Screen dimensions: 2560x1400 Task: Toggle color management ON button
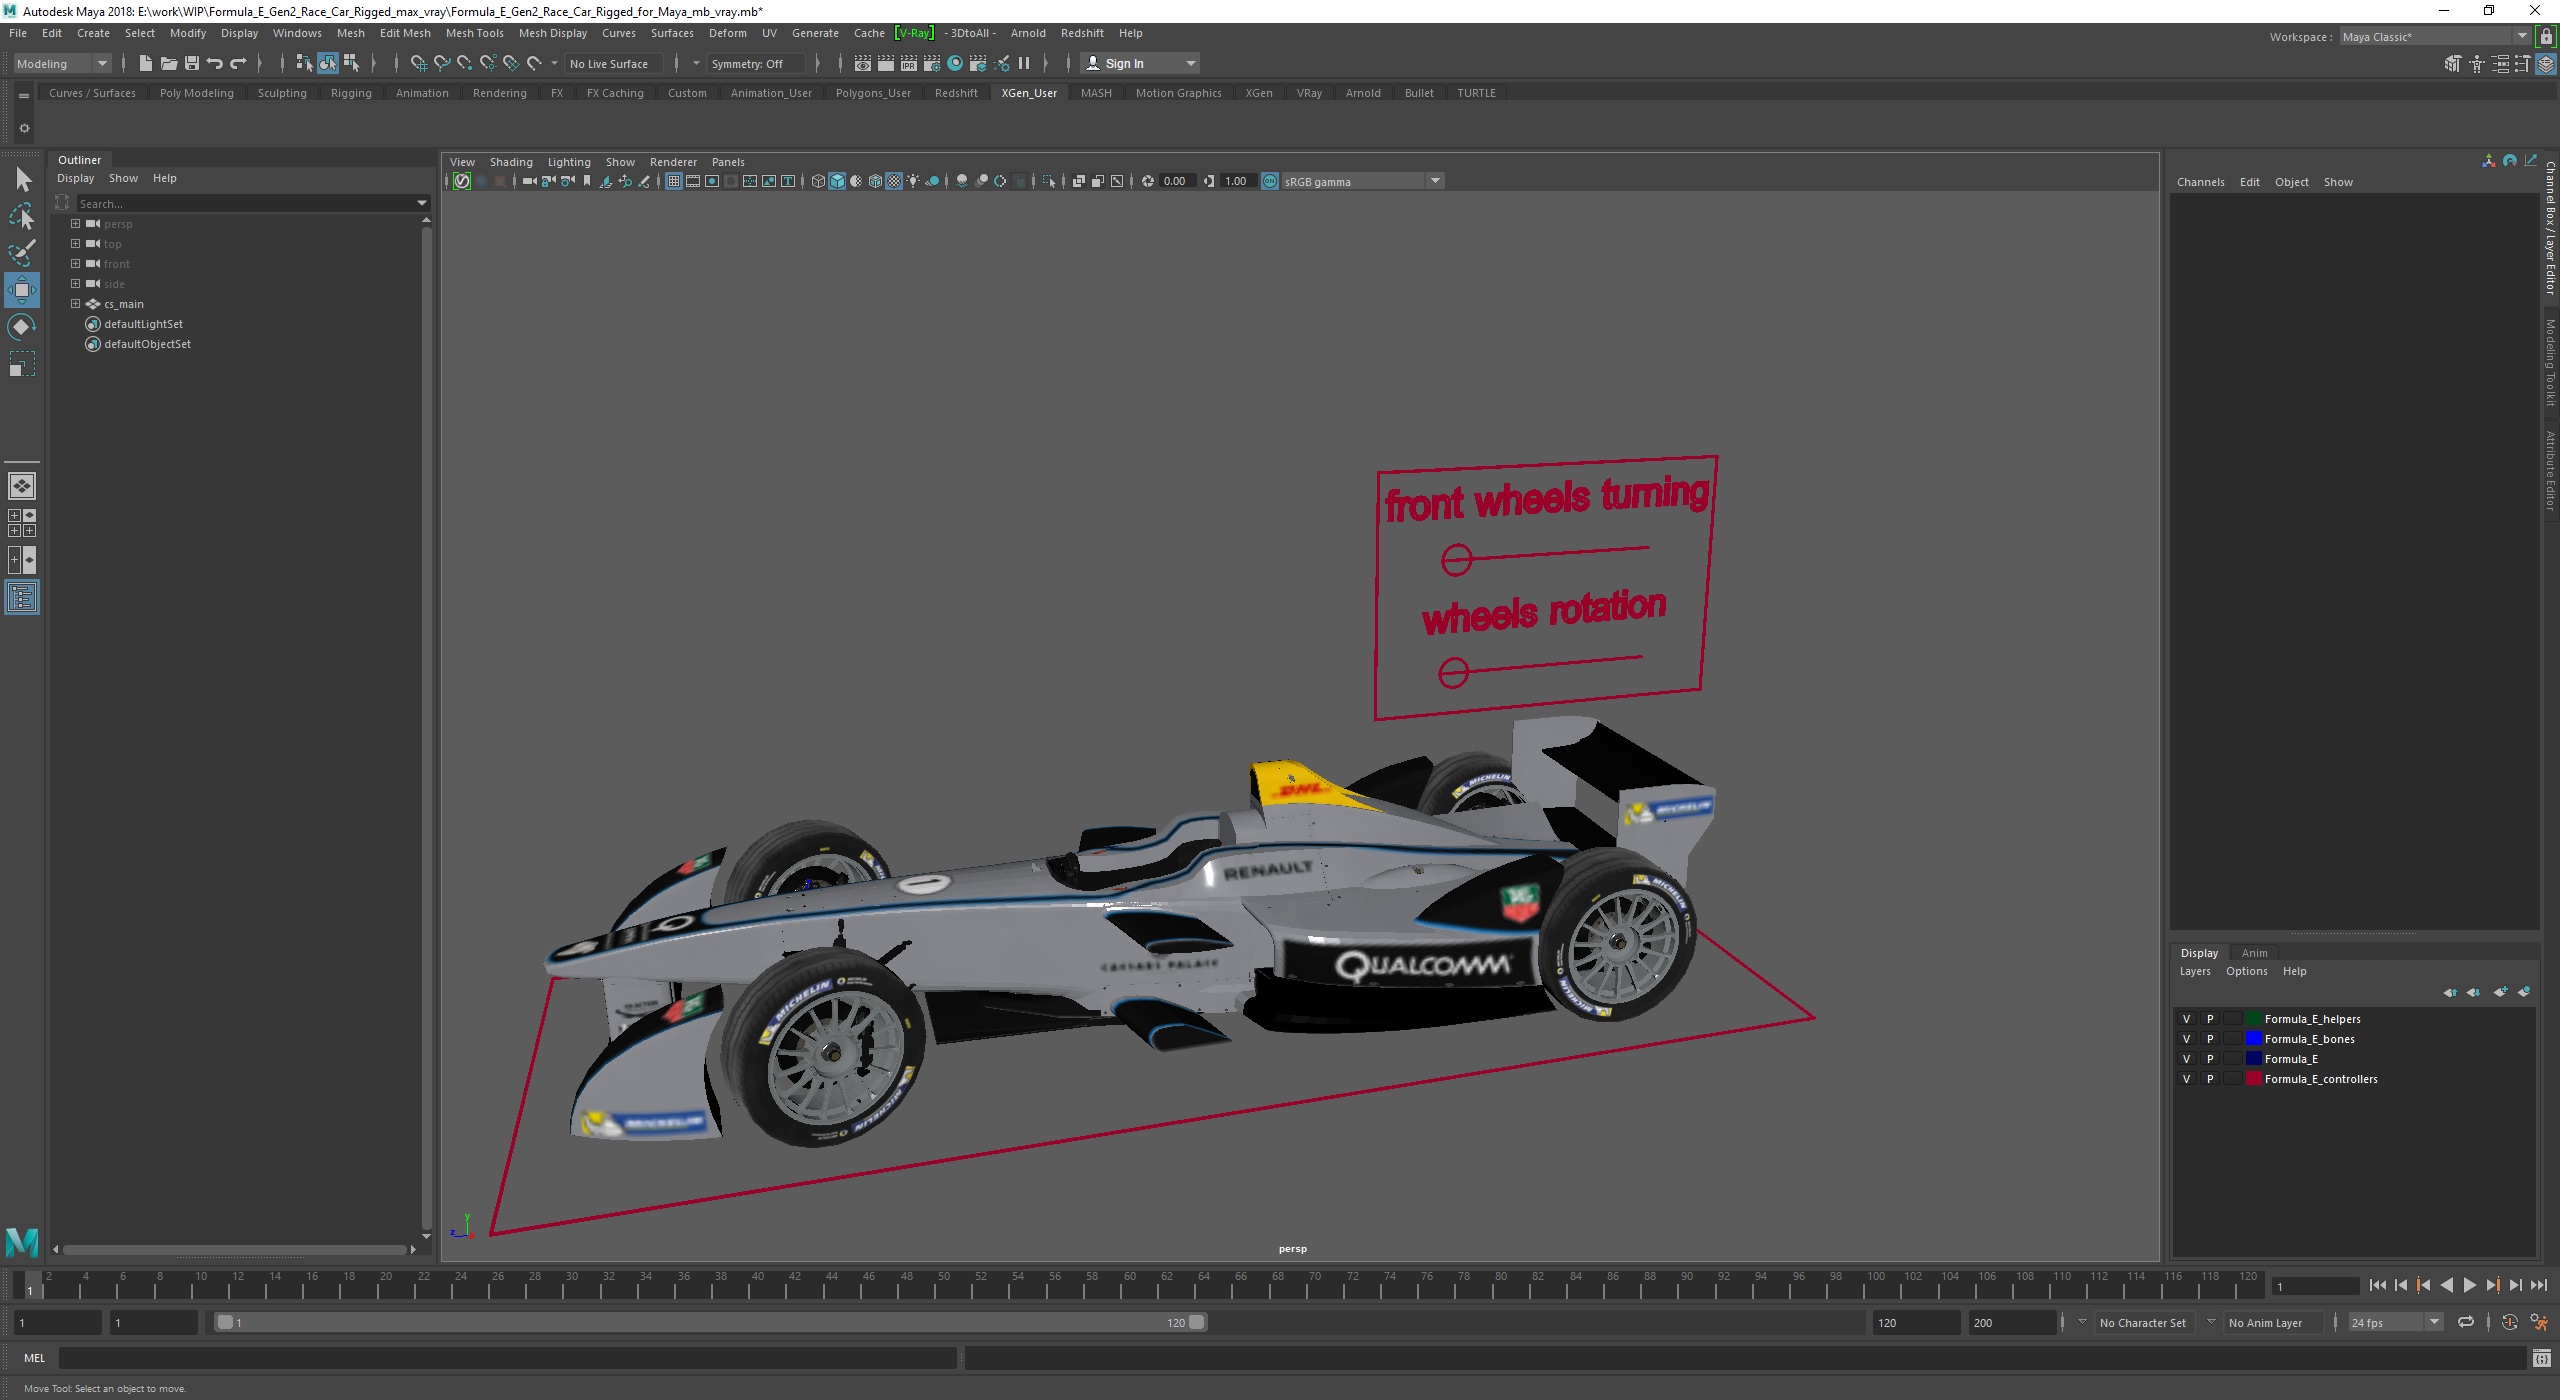coord(1270,181)
